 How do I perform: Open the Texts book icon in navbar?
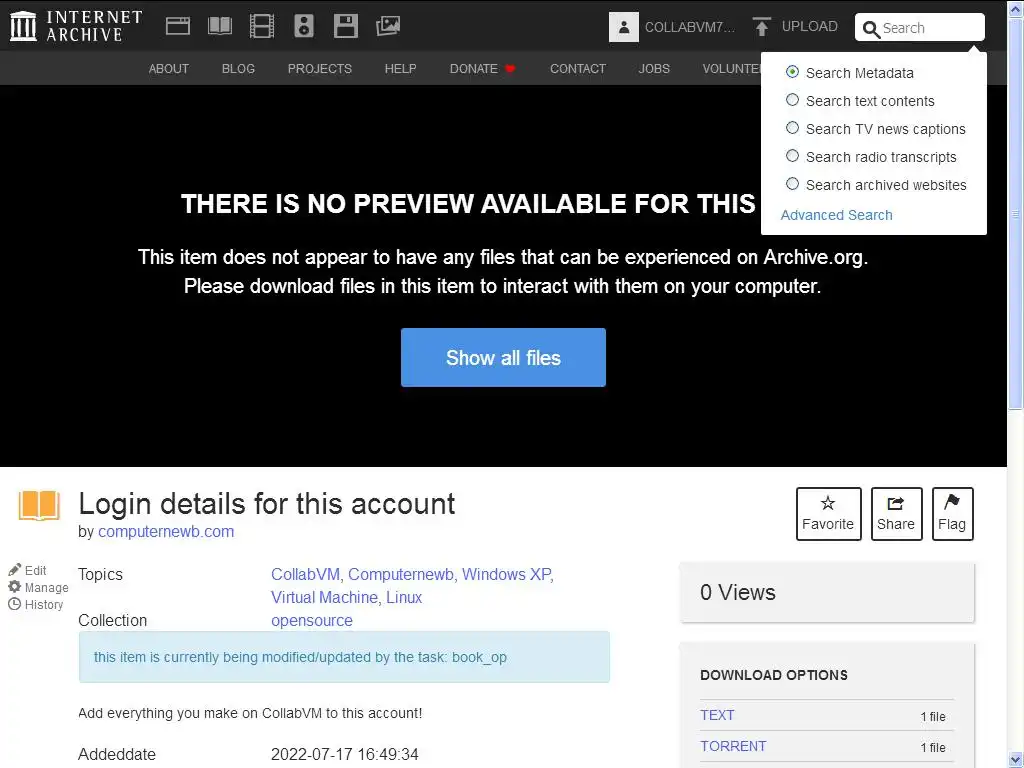point(219,26)
